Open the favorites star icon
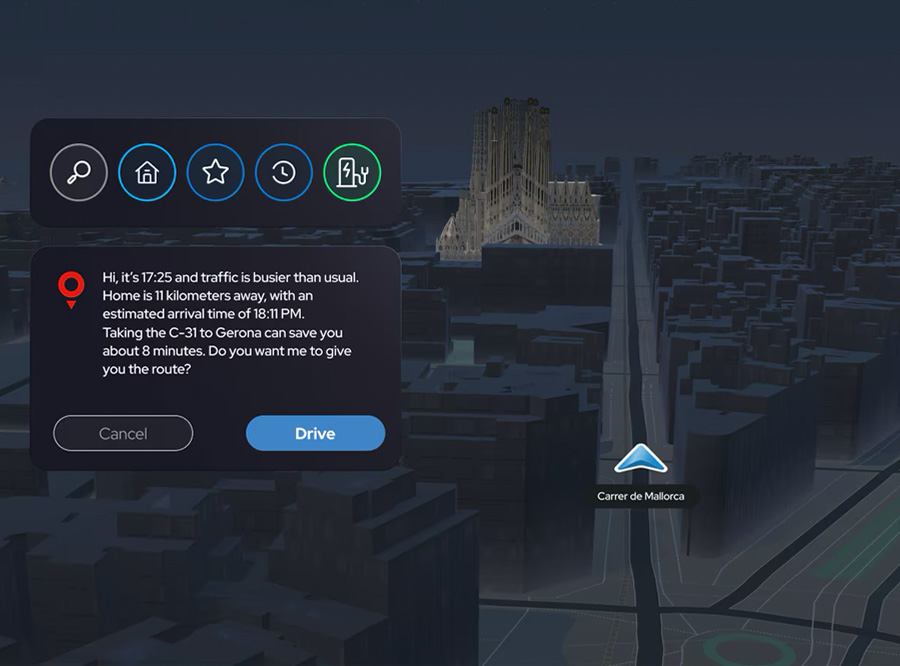The image size is (900, 666). pos(215,172)
